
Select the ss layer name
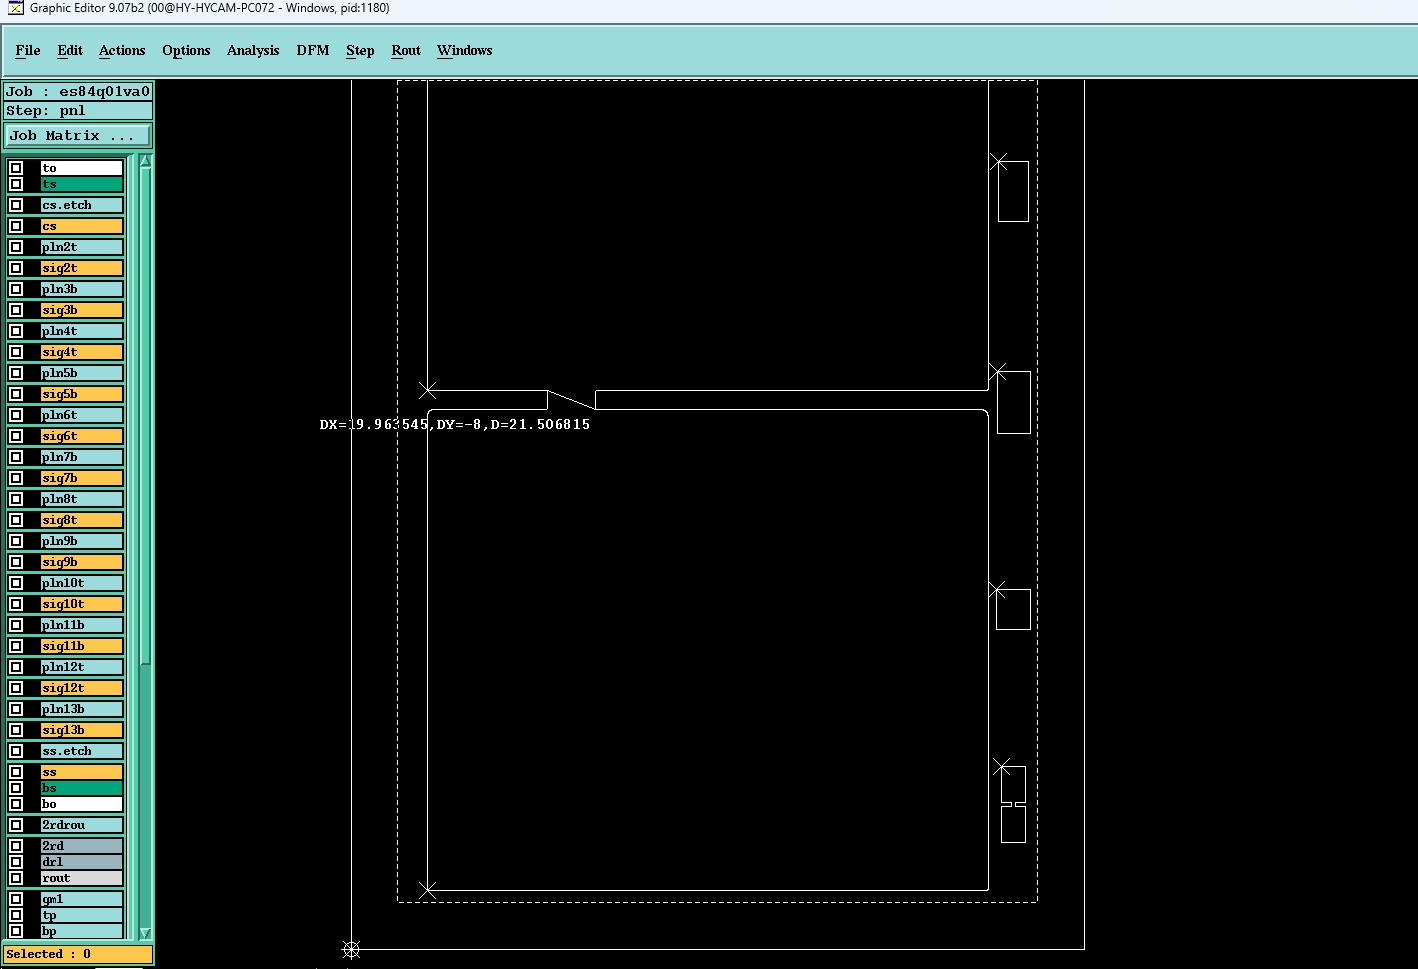click(82, 772)
